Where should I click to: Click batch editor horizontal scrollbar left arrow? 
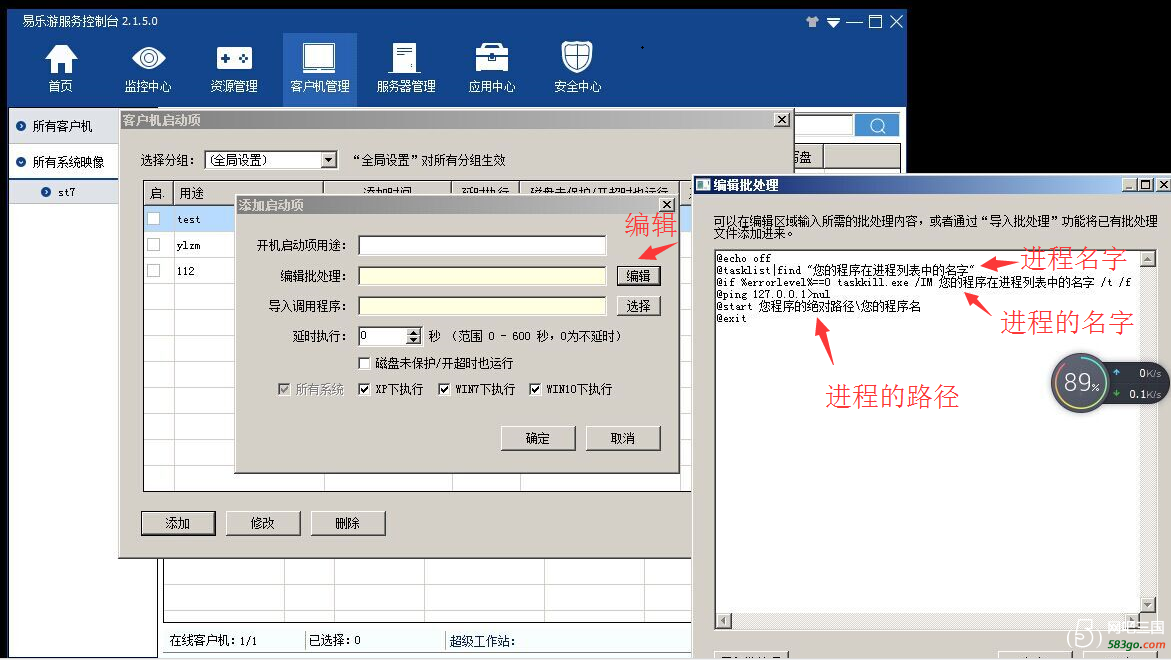click(x=724, y=620)
